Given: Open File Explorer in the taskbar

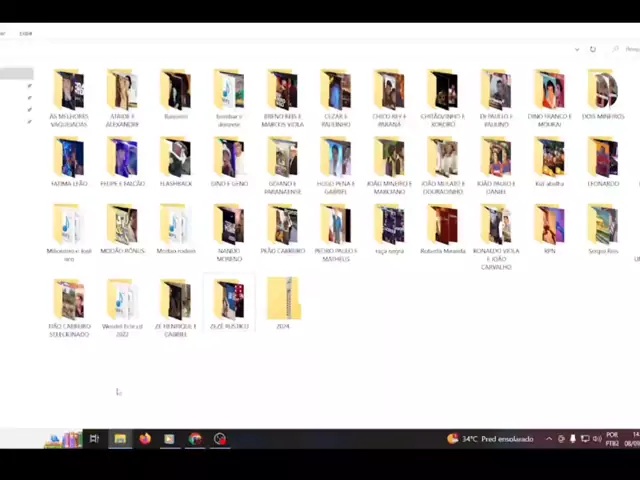Looking at the screenshot, I should pos(120,438).
